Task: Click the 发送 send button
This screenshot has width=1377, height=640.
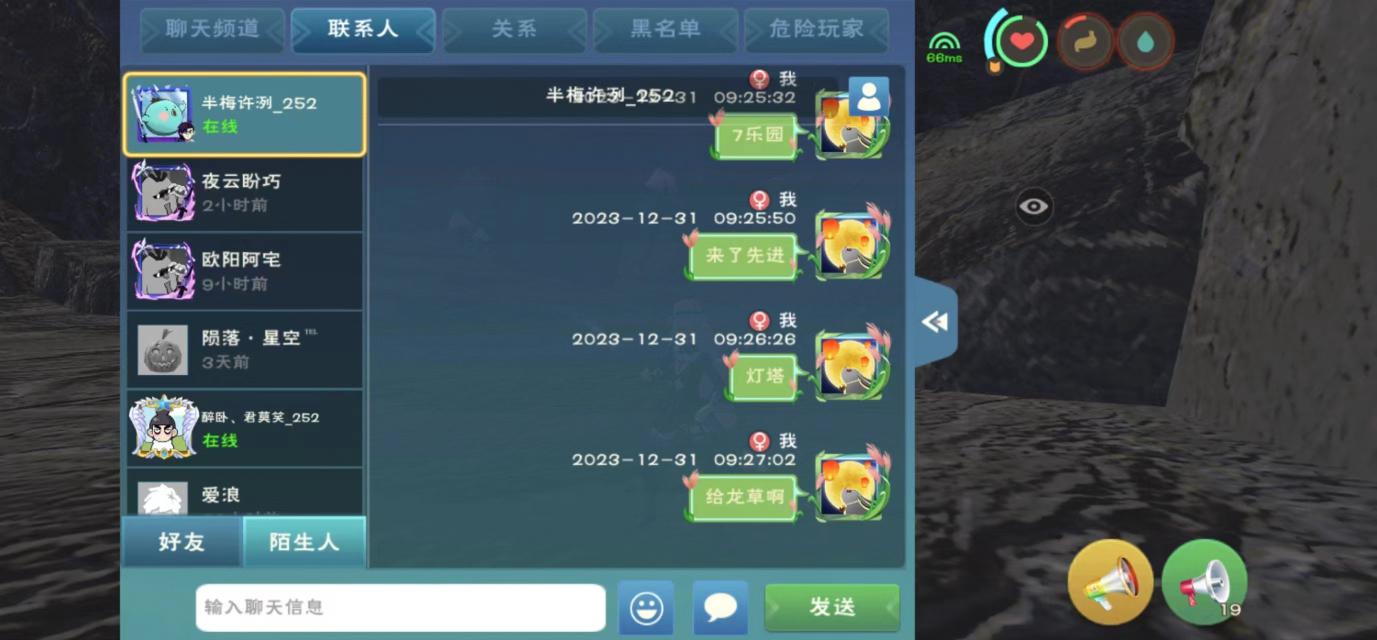Action: pos(832,607)
